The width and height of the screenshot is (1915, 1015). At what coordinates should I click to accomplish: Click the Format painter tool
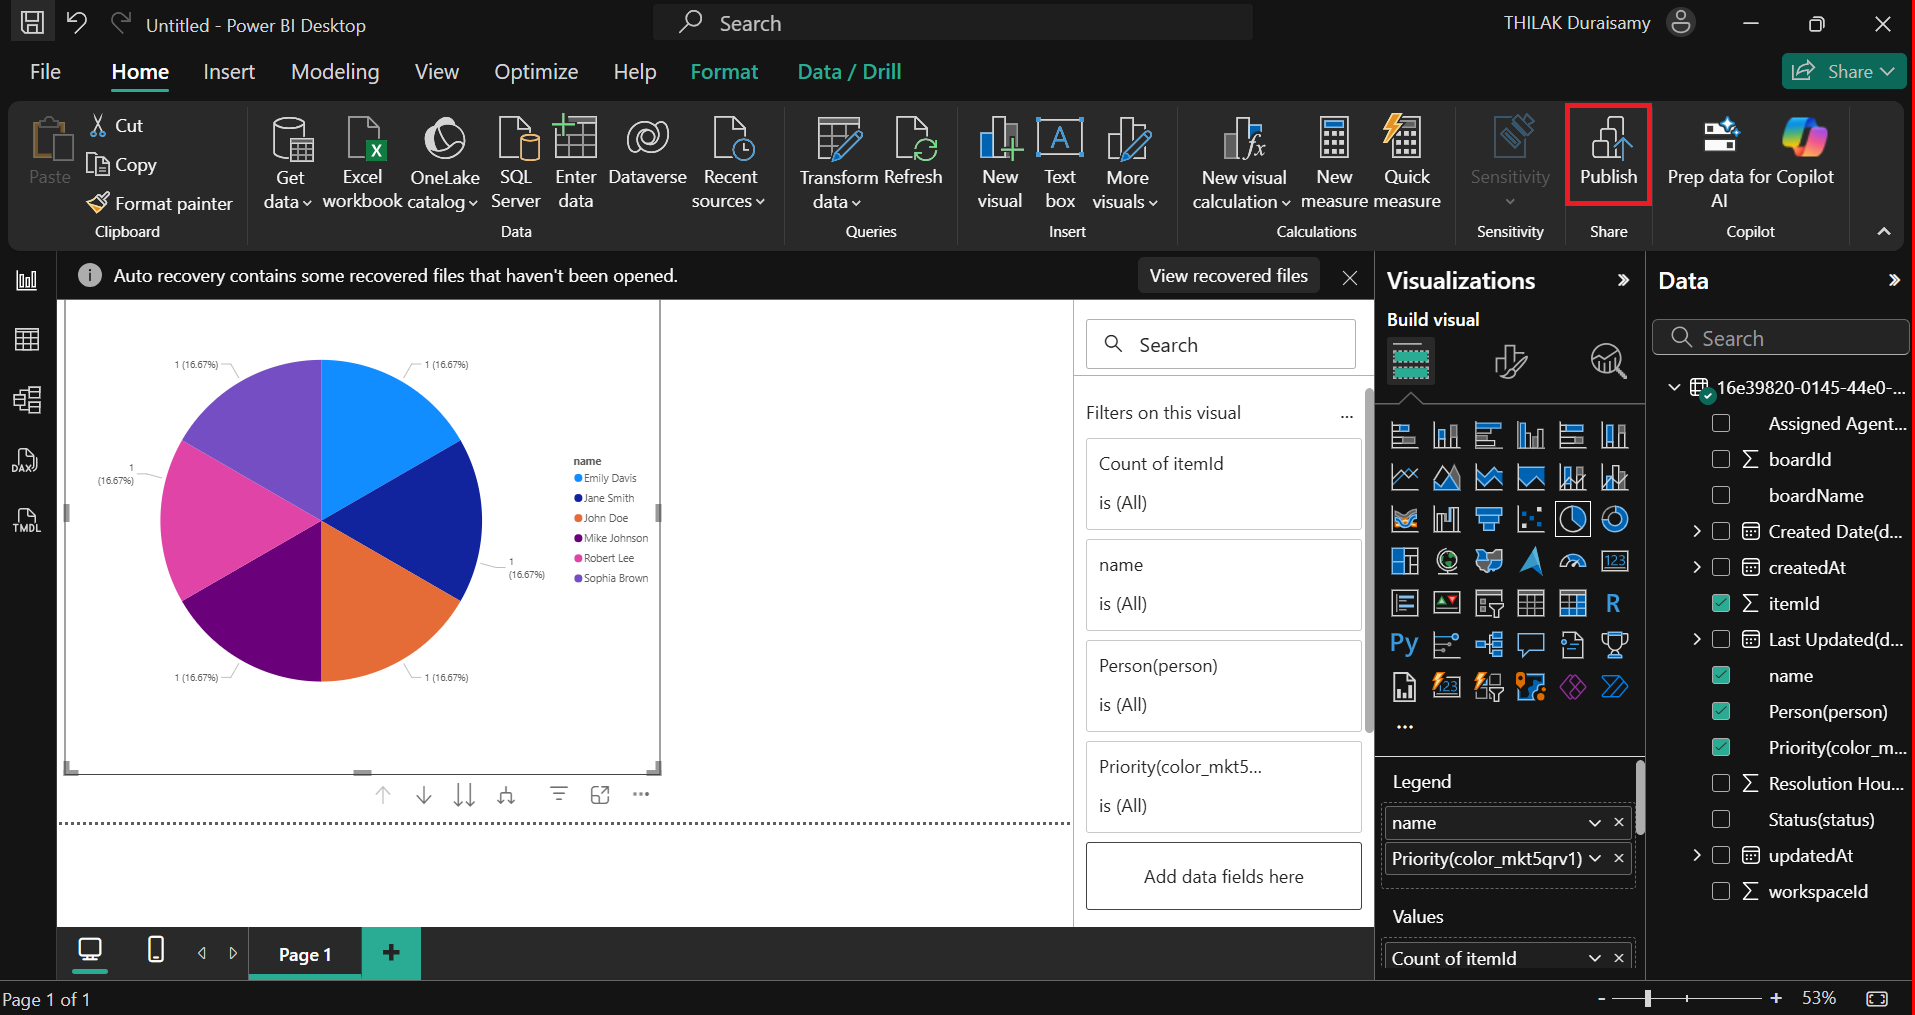point(160,203)
